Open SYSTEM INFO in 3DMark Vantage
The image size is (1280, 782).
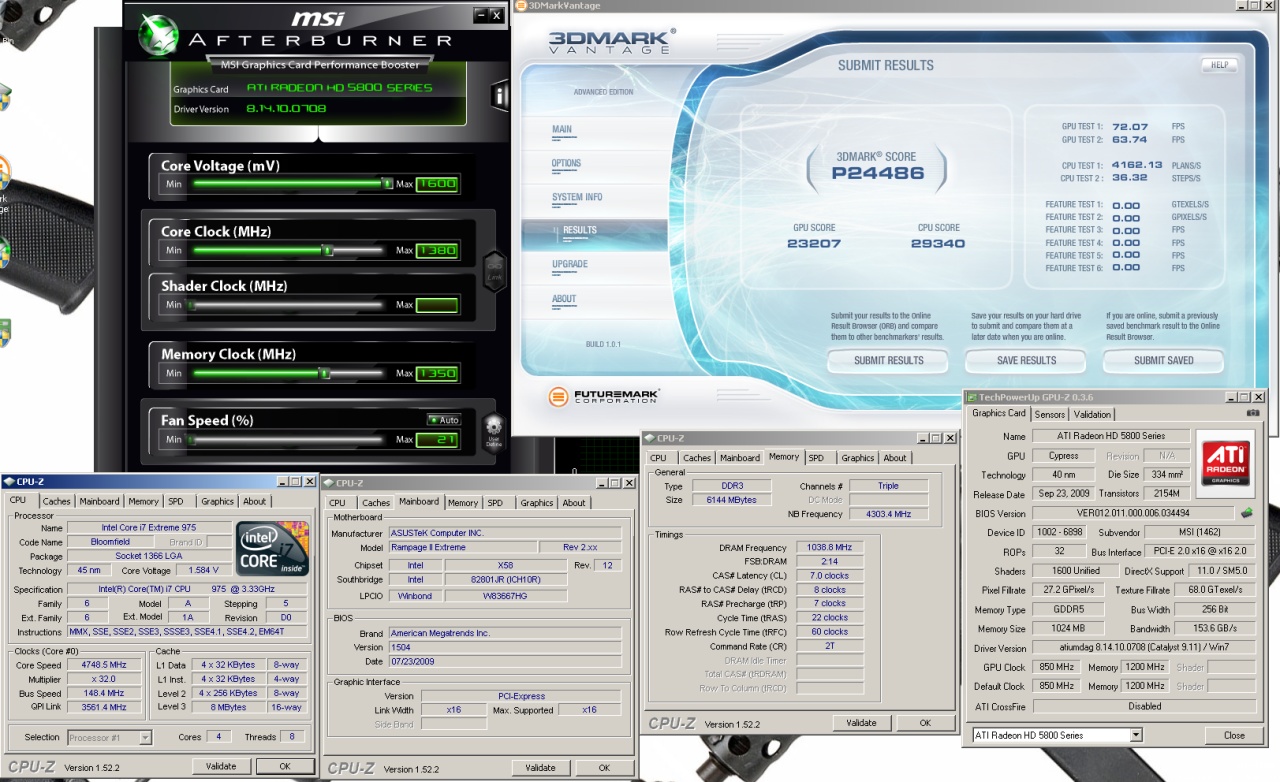click(x=577, y=197)
